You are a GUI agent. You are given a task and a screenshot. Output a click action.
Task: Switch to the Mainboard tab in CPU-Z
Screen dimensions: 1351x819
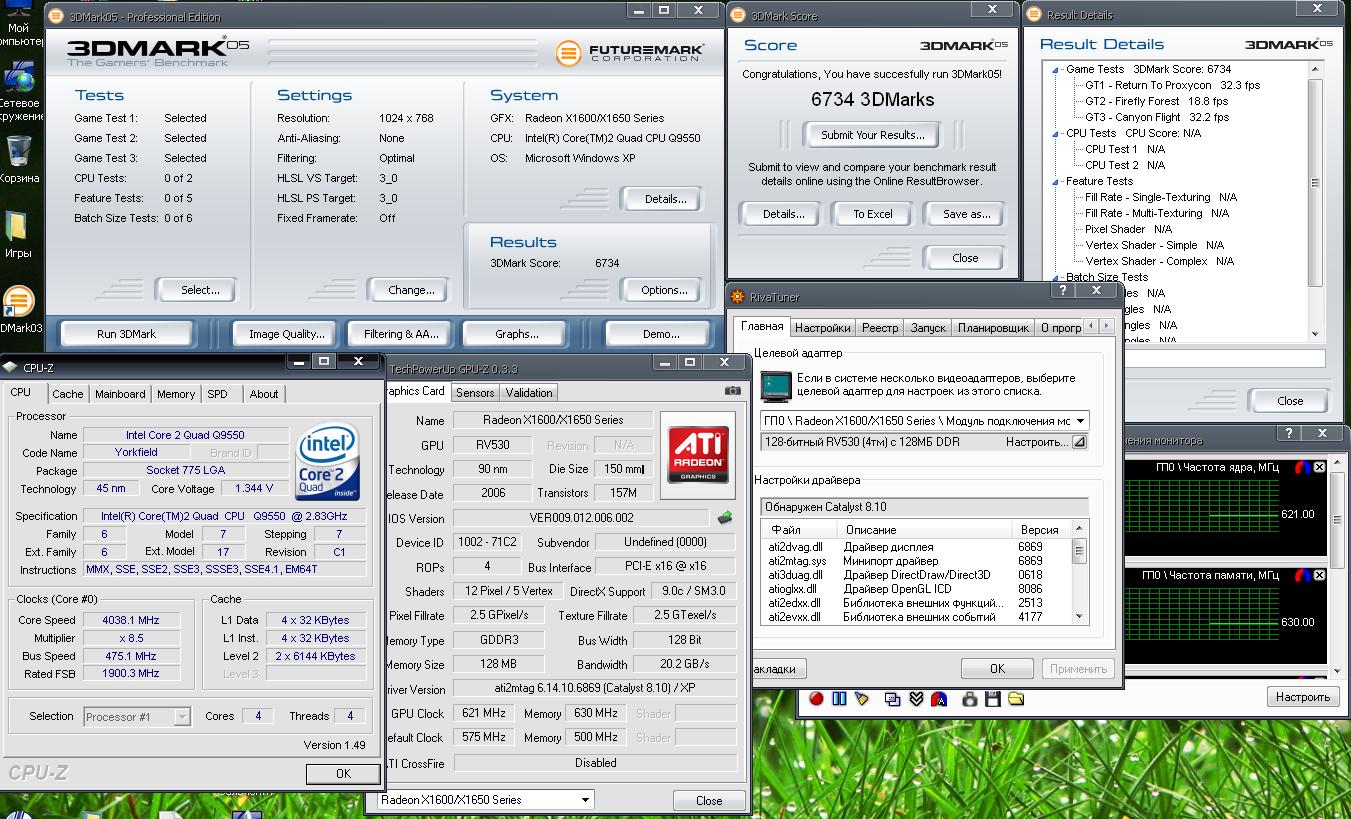(120, 394)
